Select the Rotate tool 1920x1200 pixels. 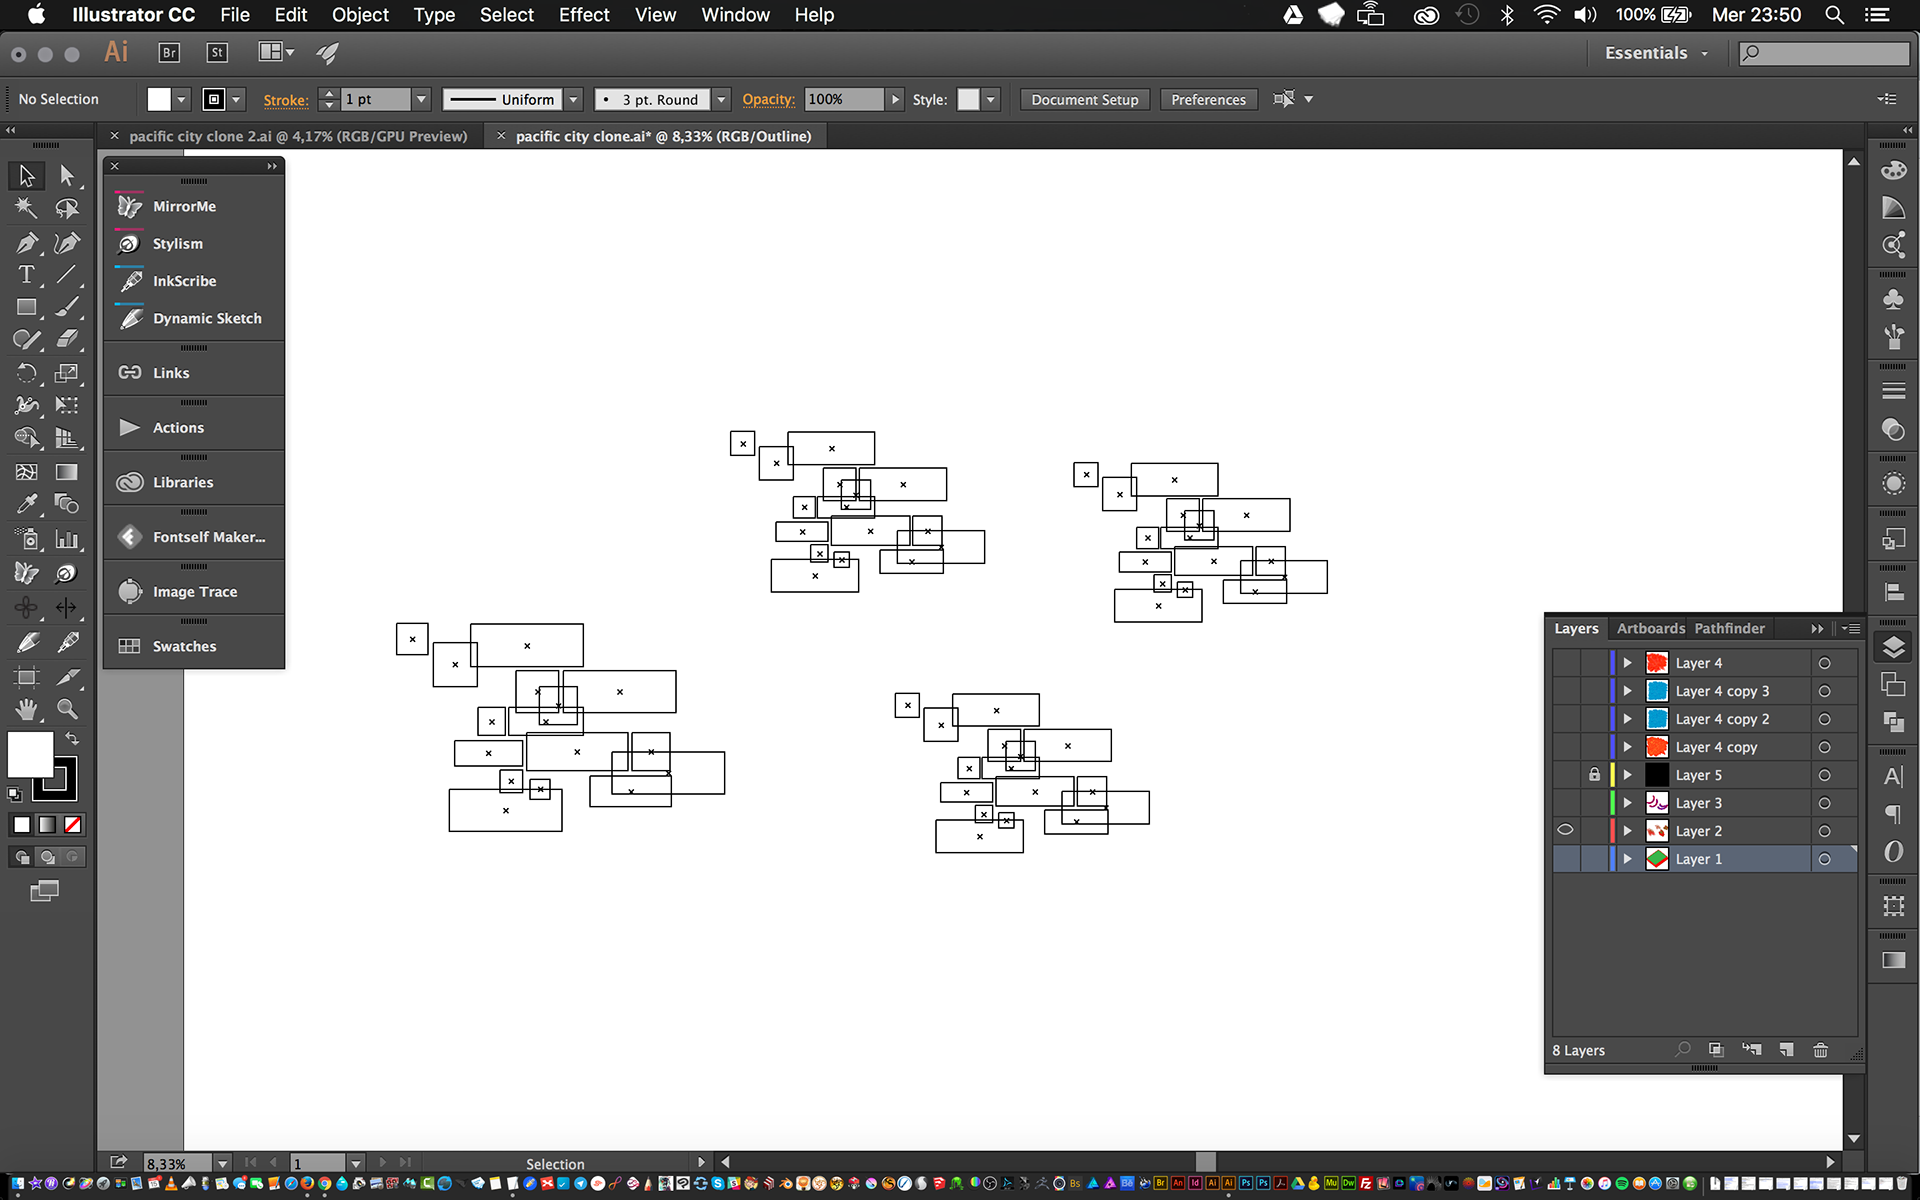click(x=27, y=373)
